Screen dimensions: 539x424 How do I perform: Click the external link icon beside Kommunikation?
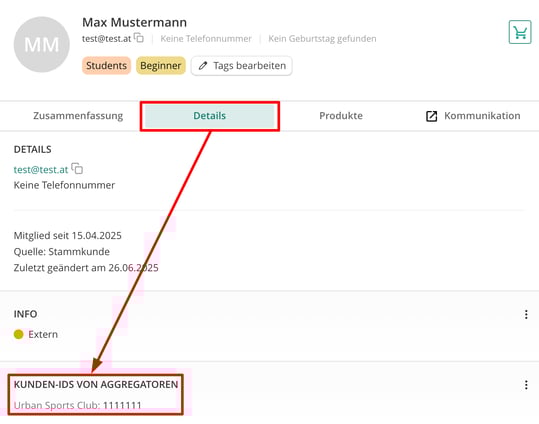pos(431,116)
